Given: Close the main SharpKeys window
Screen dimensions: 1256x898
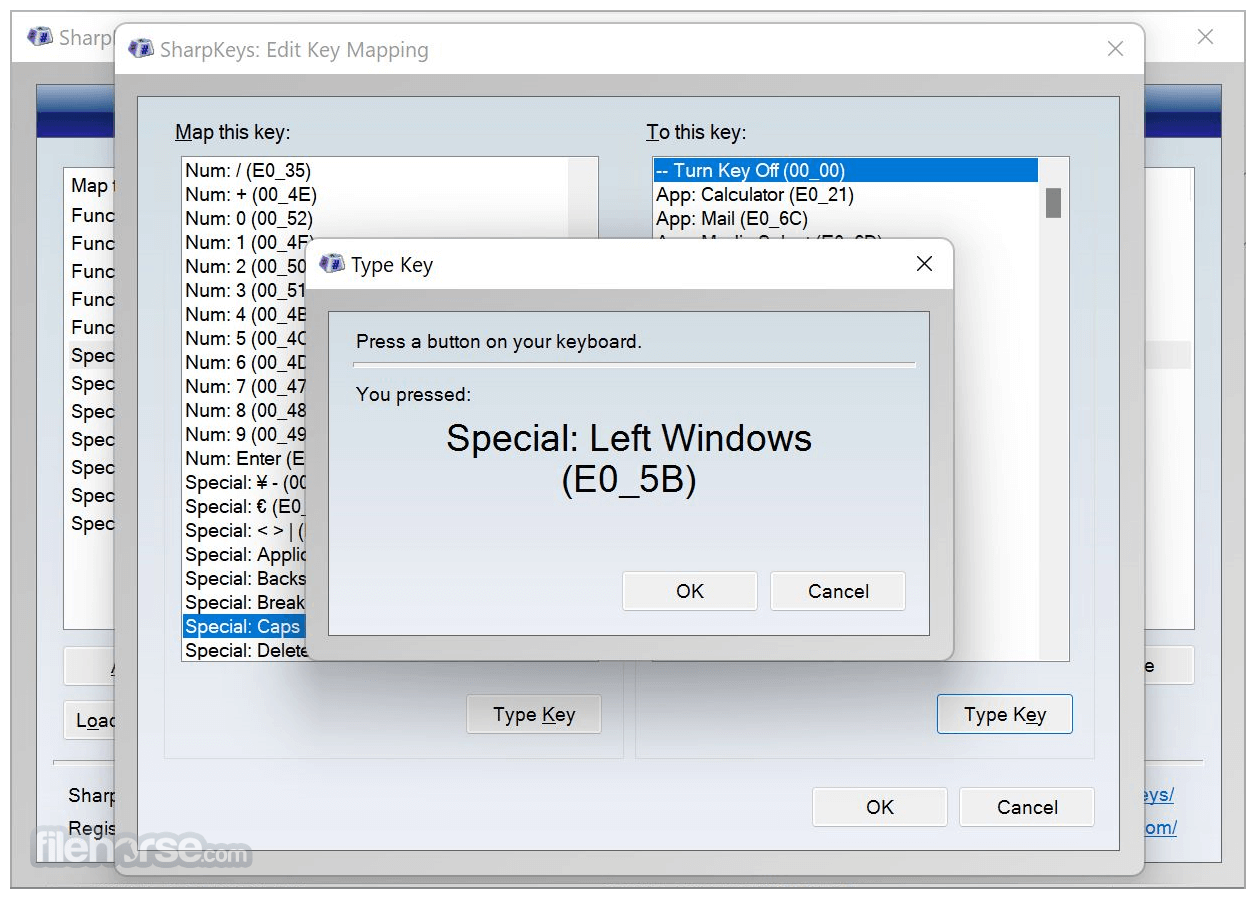Looking at the screenshot, I should pyautogui.click(x=1206, y=37).
